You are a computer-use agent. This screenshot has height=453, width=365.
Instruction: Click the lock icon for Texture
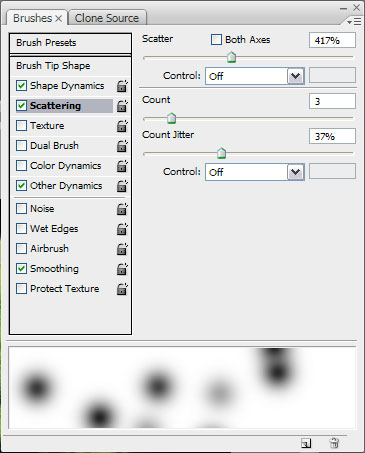(x=122, y=126)
